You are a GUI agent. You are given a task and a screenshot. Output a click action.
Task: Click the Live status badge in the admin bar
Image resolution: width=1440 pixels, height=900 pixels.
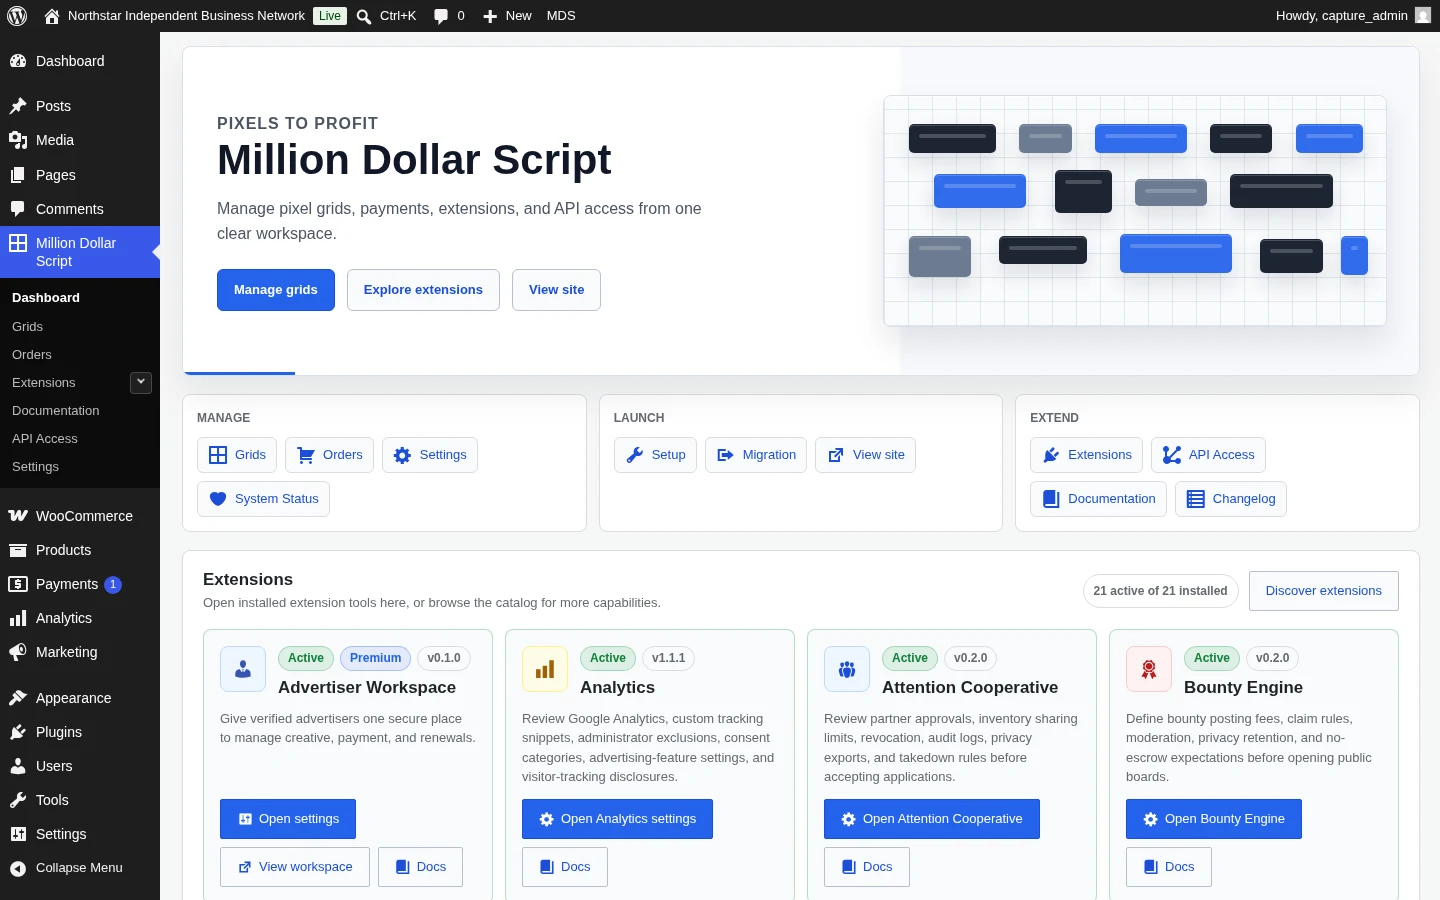[x=330, y=16]
